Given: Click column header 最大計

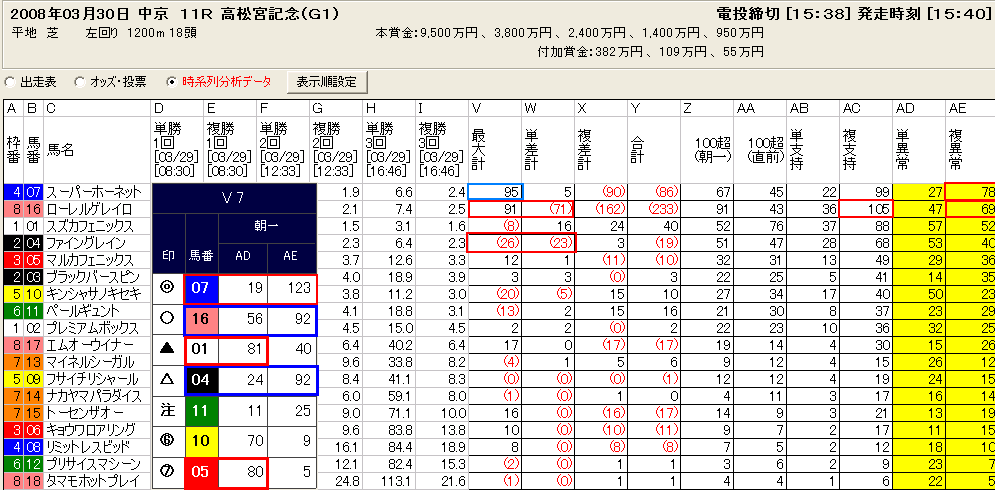Looking at the screenshot, I should coord(495,150).
